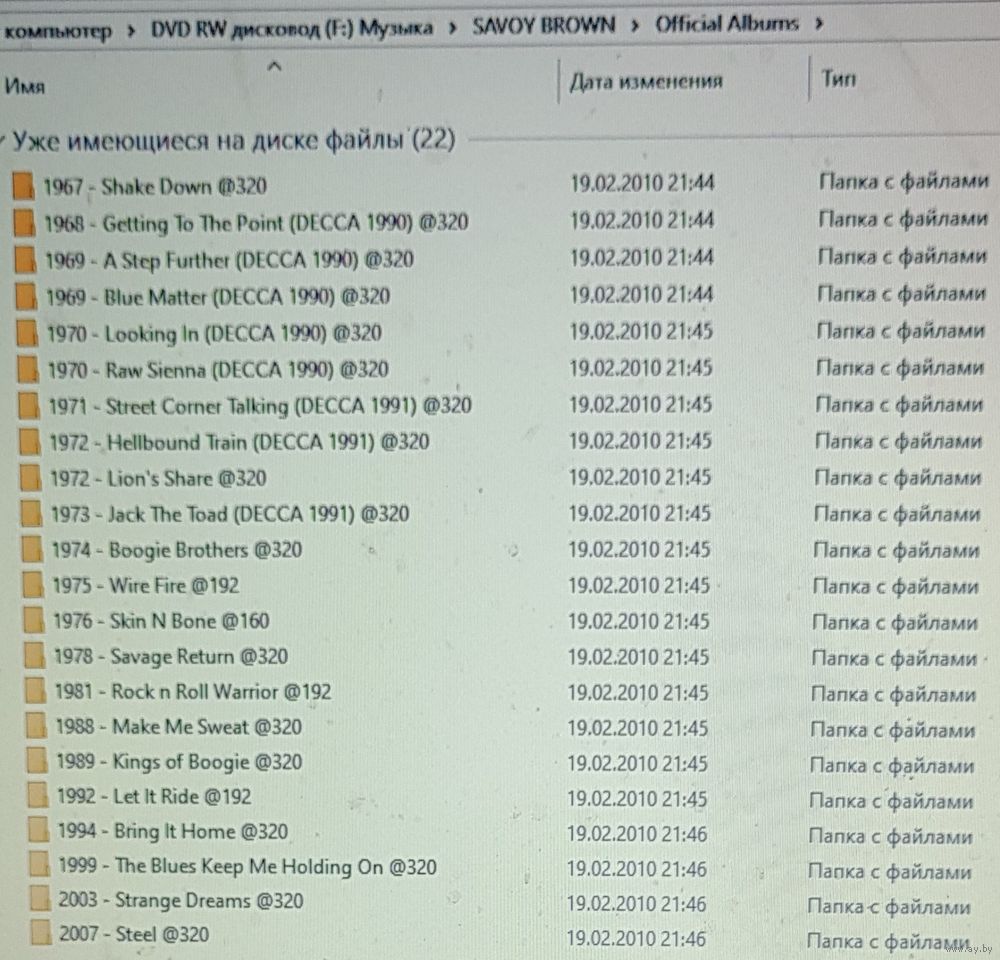Select folder name 1974 - Boogie Brothers @320

click(177, 549)
